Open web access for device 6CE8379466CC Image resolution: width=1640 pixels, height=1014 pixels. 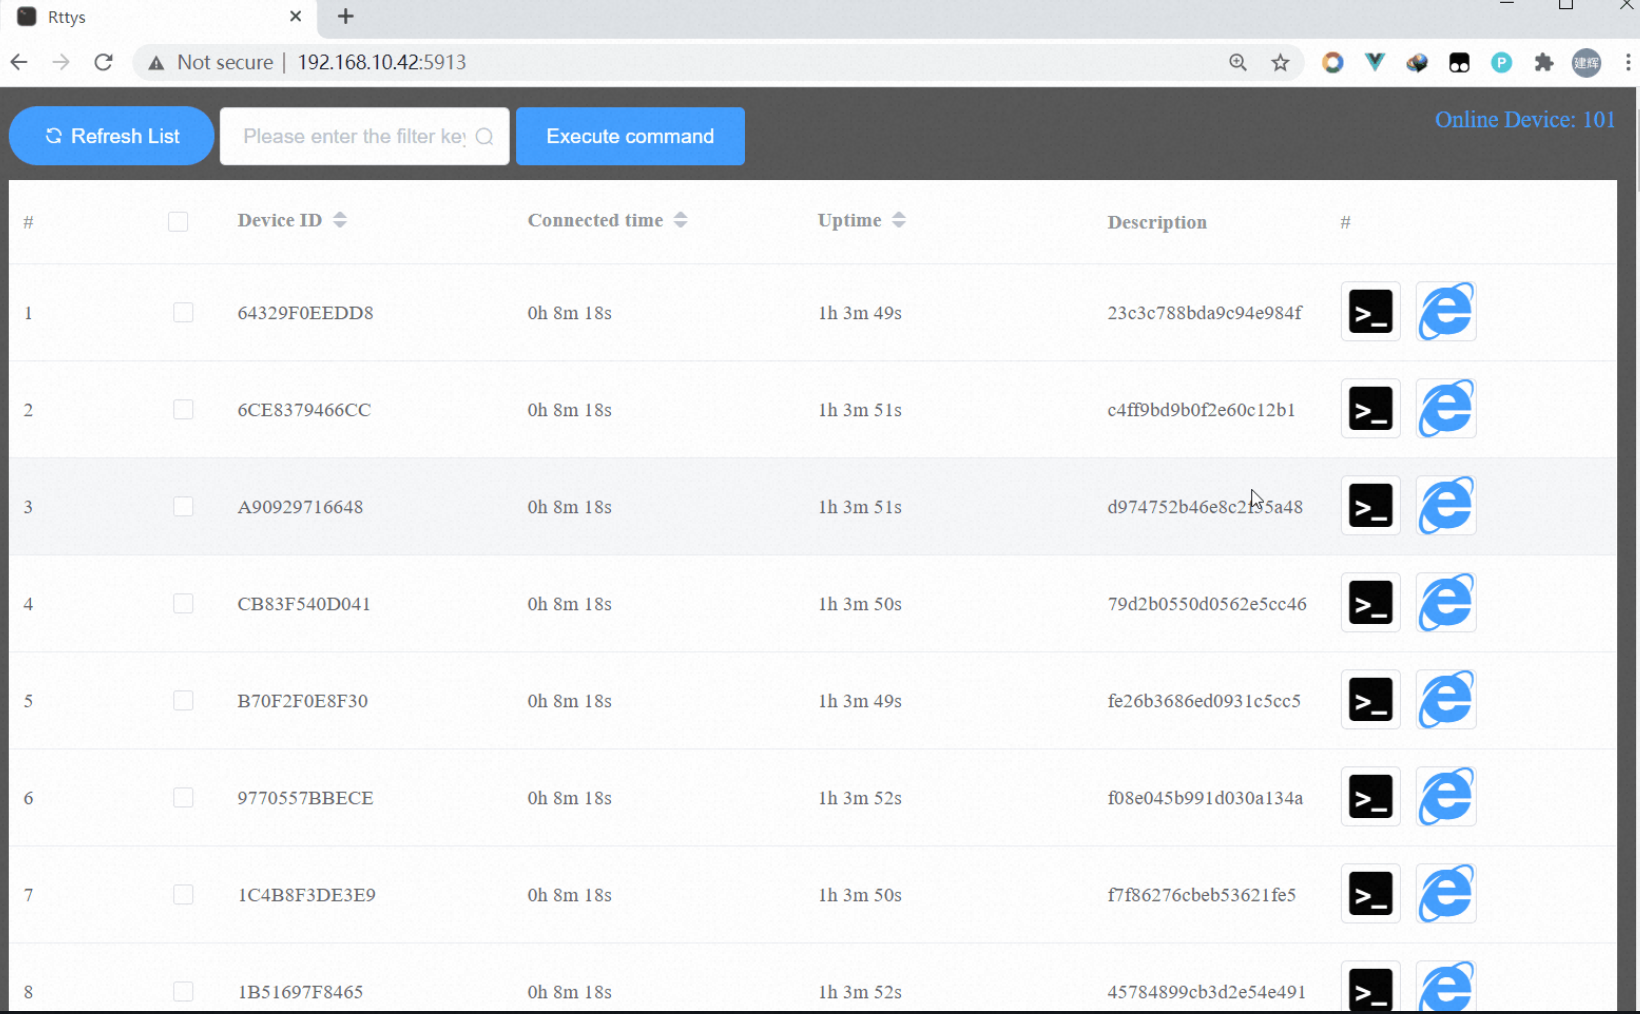pos(1446,409)
